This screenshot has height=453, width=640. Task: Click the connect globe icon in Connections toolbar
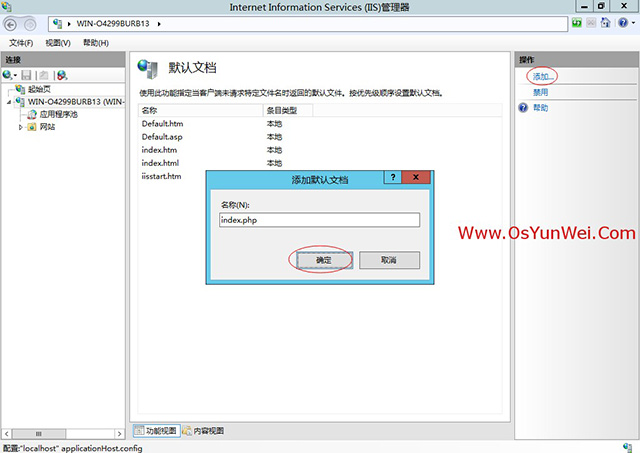9,75
